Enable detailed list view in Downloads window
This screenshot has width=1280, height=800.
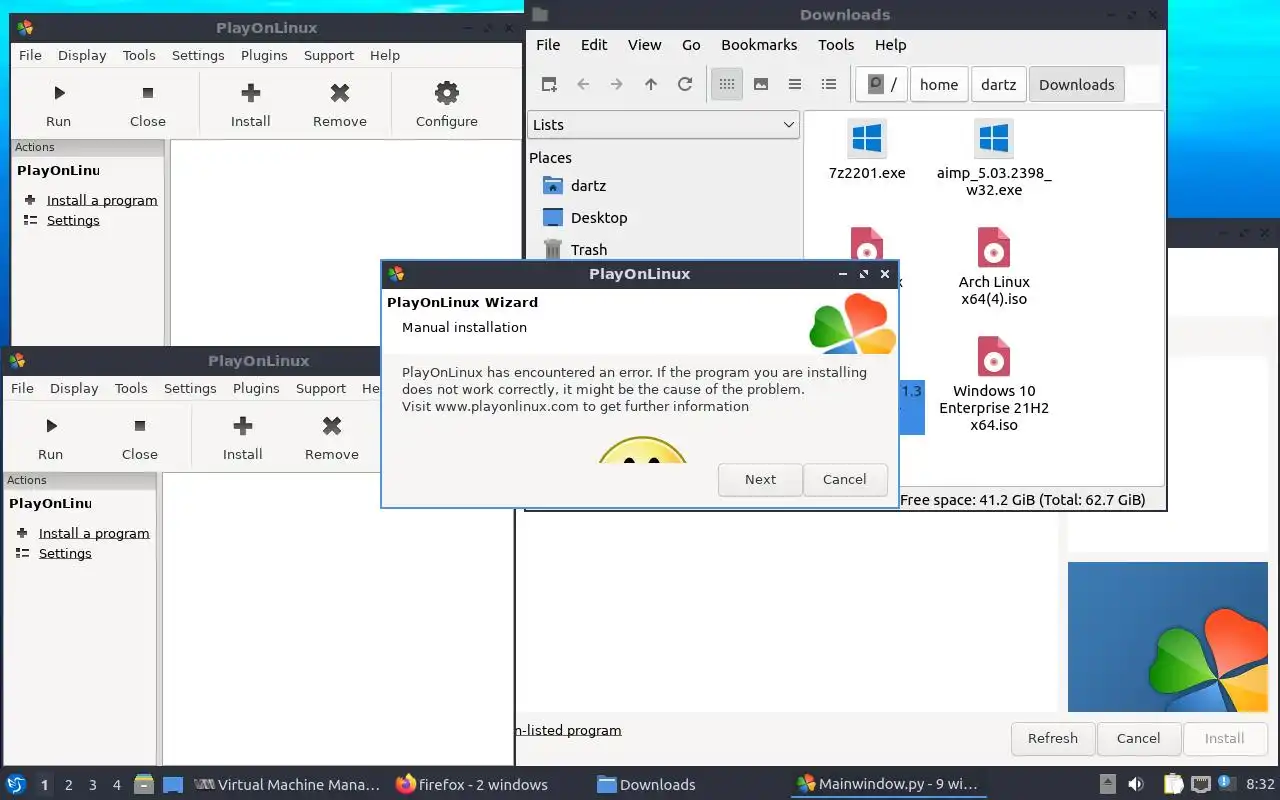click(x=829, y=85)
